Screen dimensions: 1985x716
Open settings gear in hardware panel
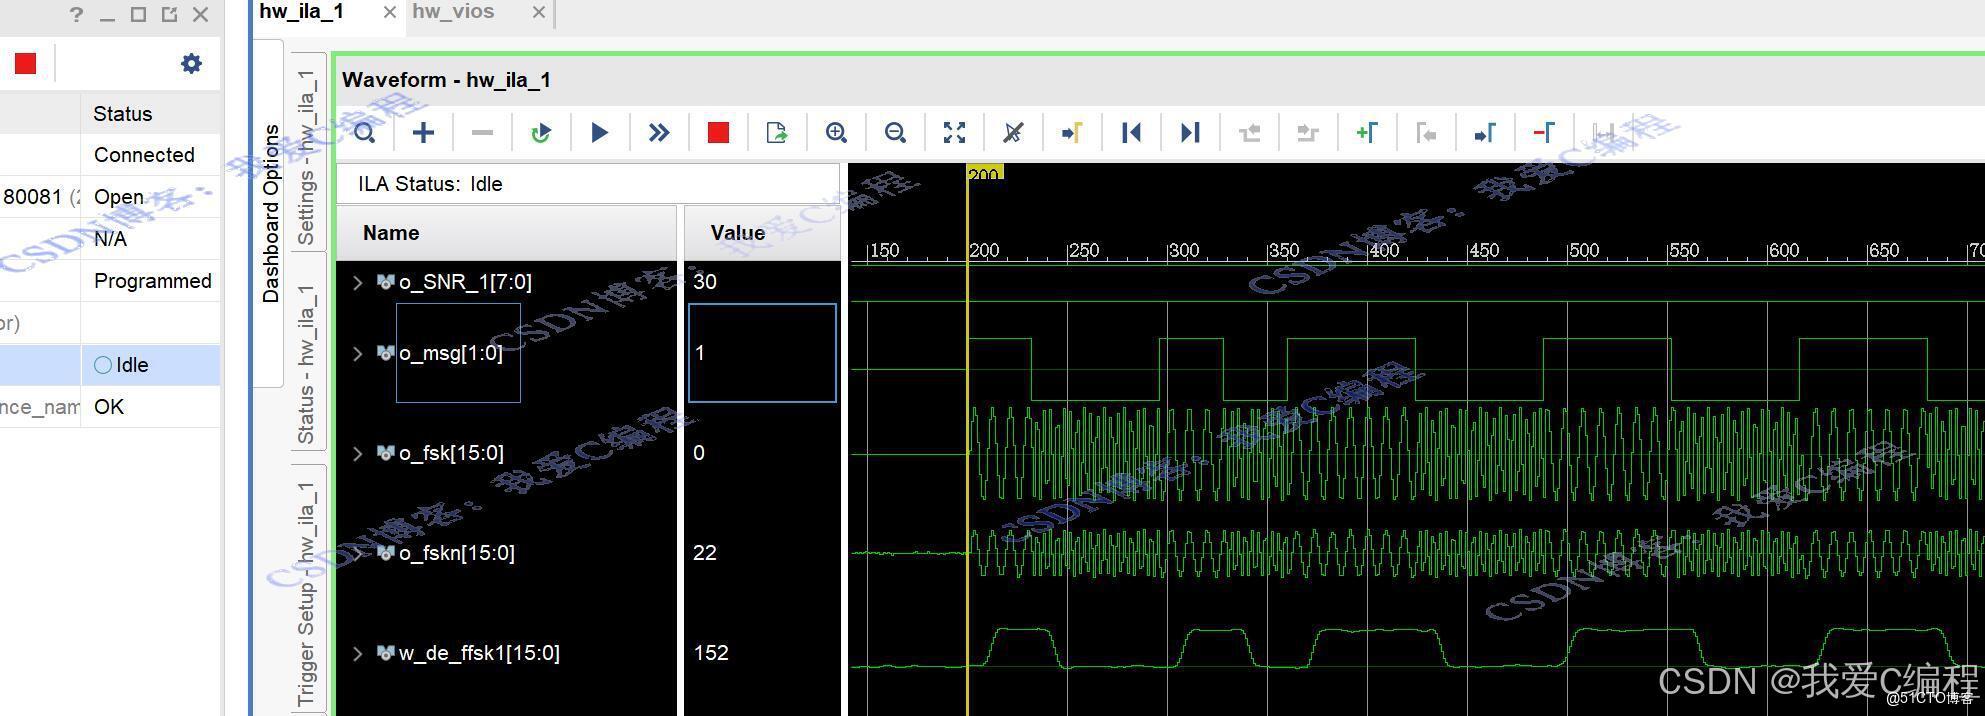[191, 64]
